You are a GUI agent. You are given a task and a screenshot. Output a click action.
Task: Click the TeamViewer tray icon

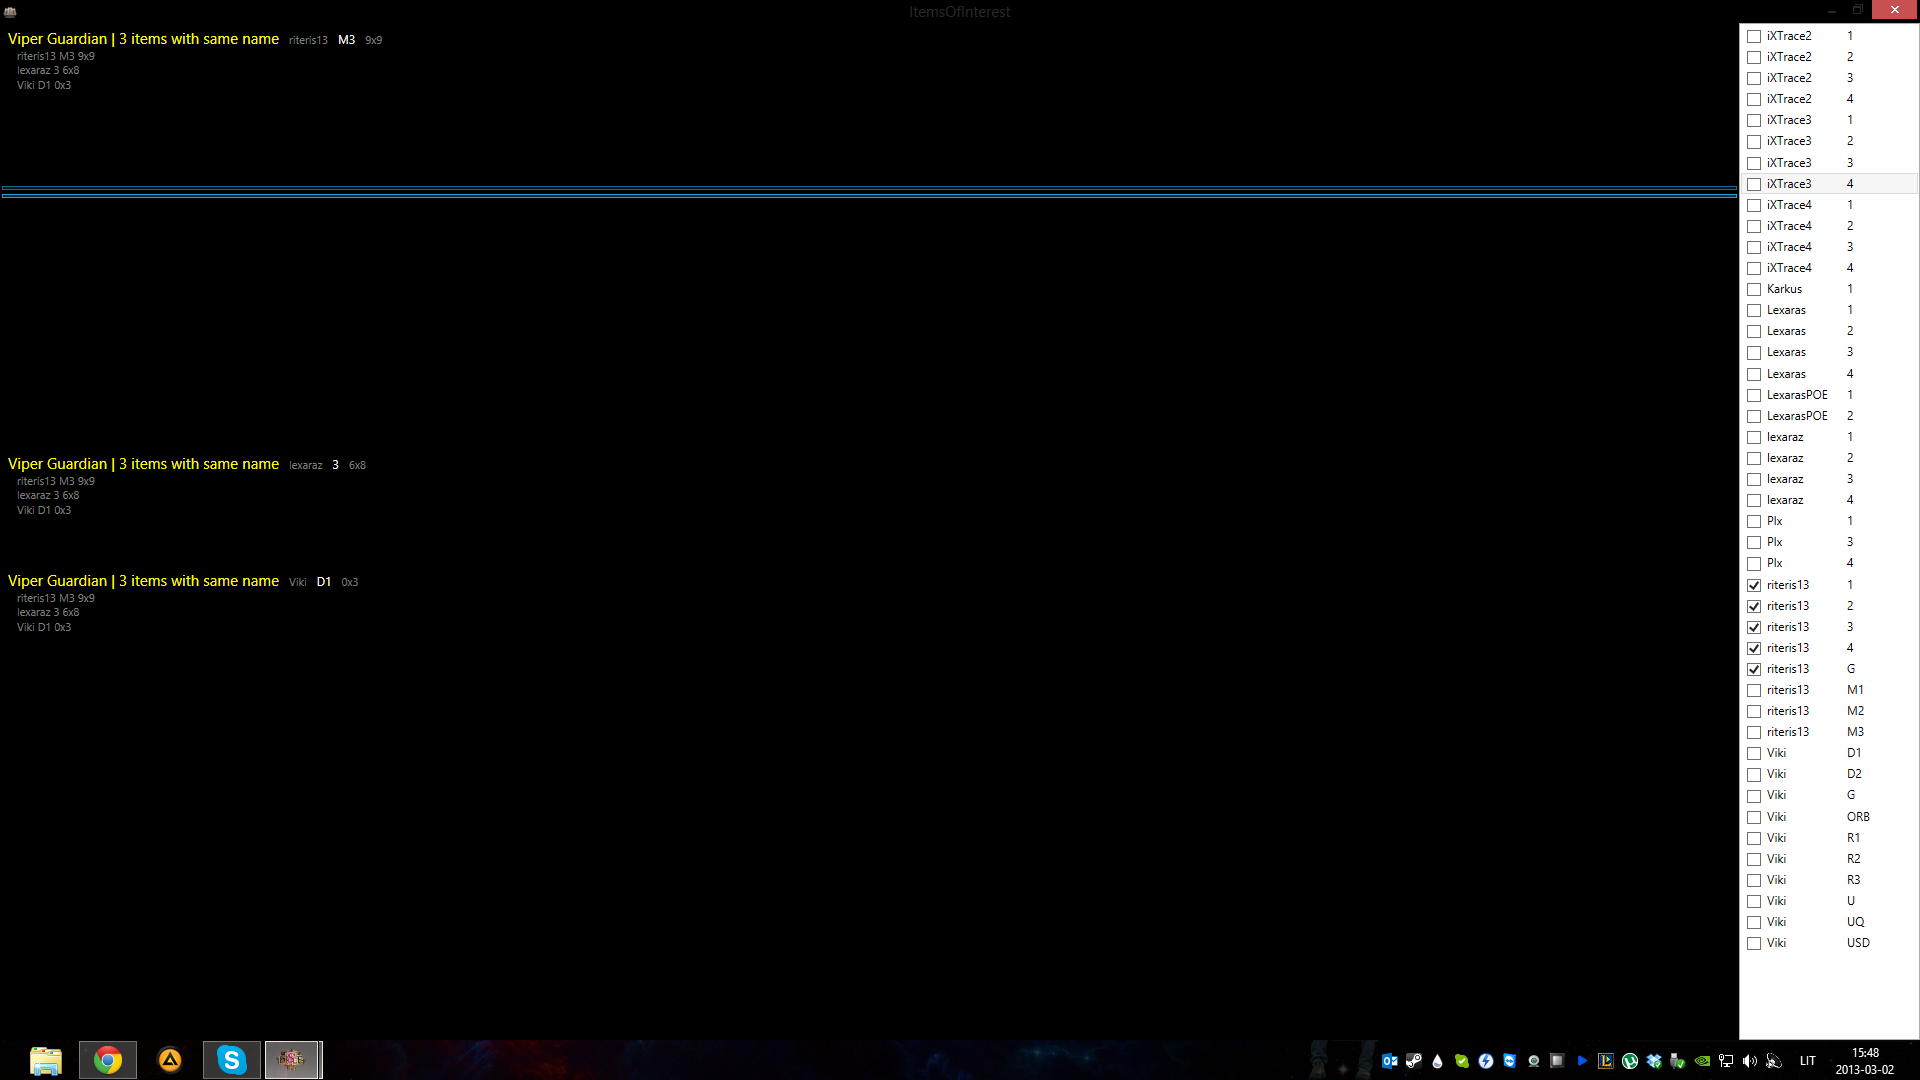coord(1510,1061)
